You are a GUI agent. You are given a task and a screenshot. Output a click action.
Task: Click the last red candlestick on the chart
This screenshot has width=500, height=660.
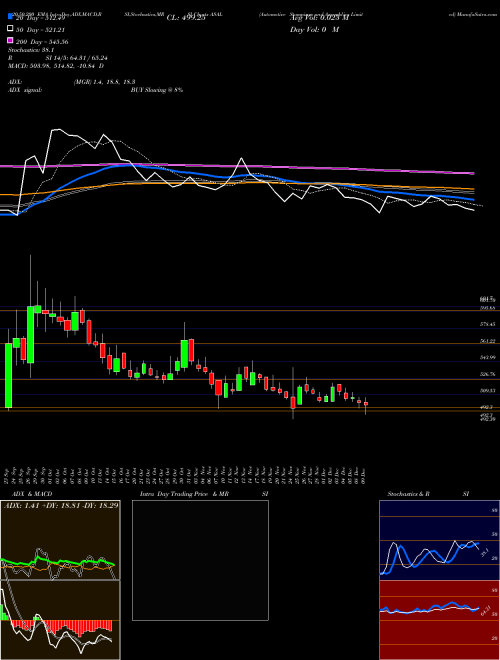(x=366, y=404)
